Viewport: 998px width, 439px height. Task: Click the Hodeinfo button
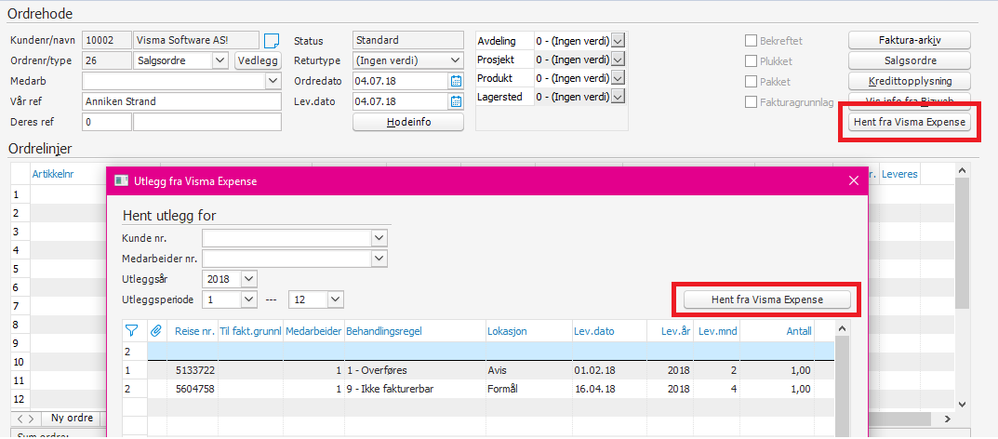[x=408, y=122]
